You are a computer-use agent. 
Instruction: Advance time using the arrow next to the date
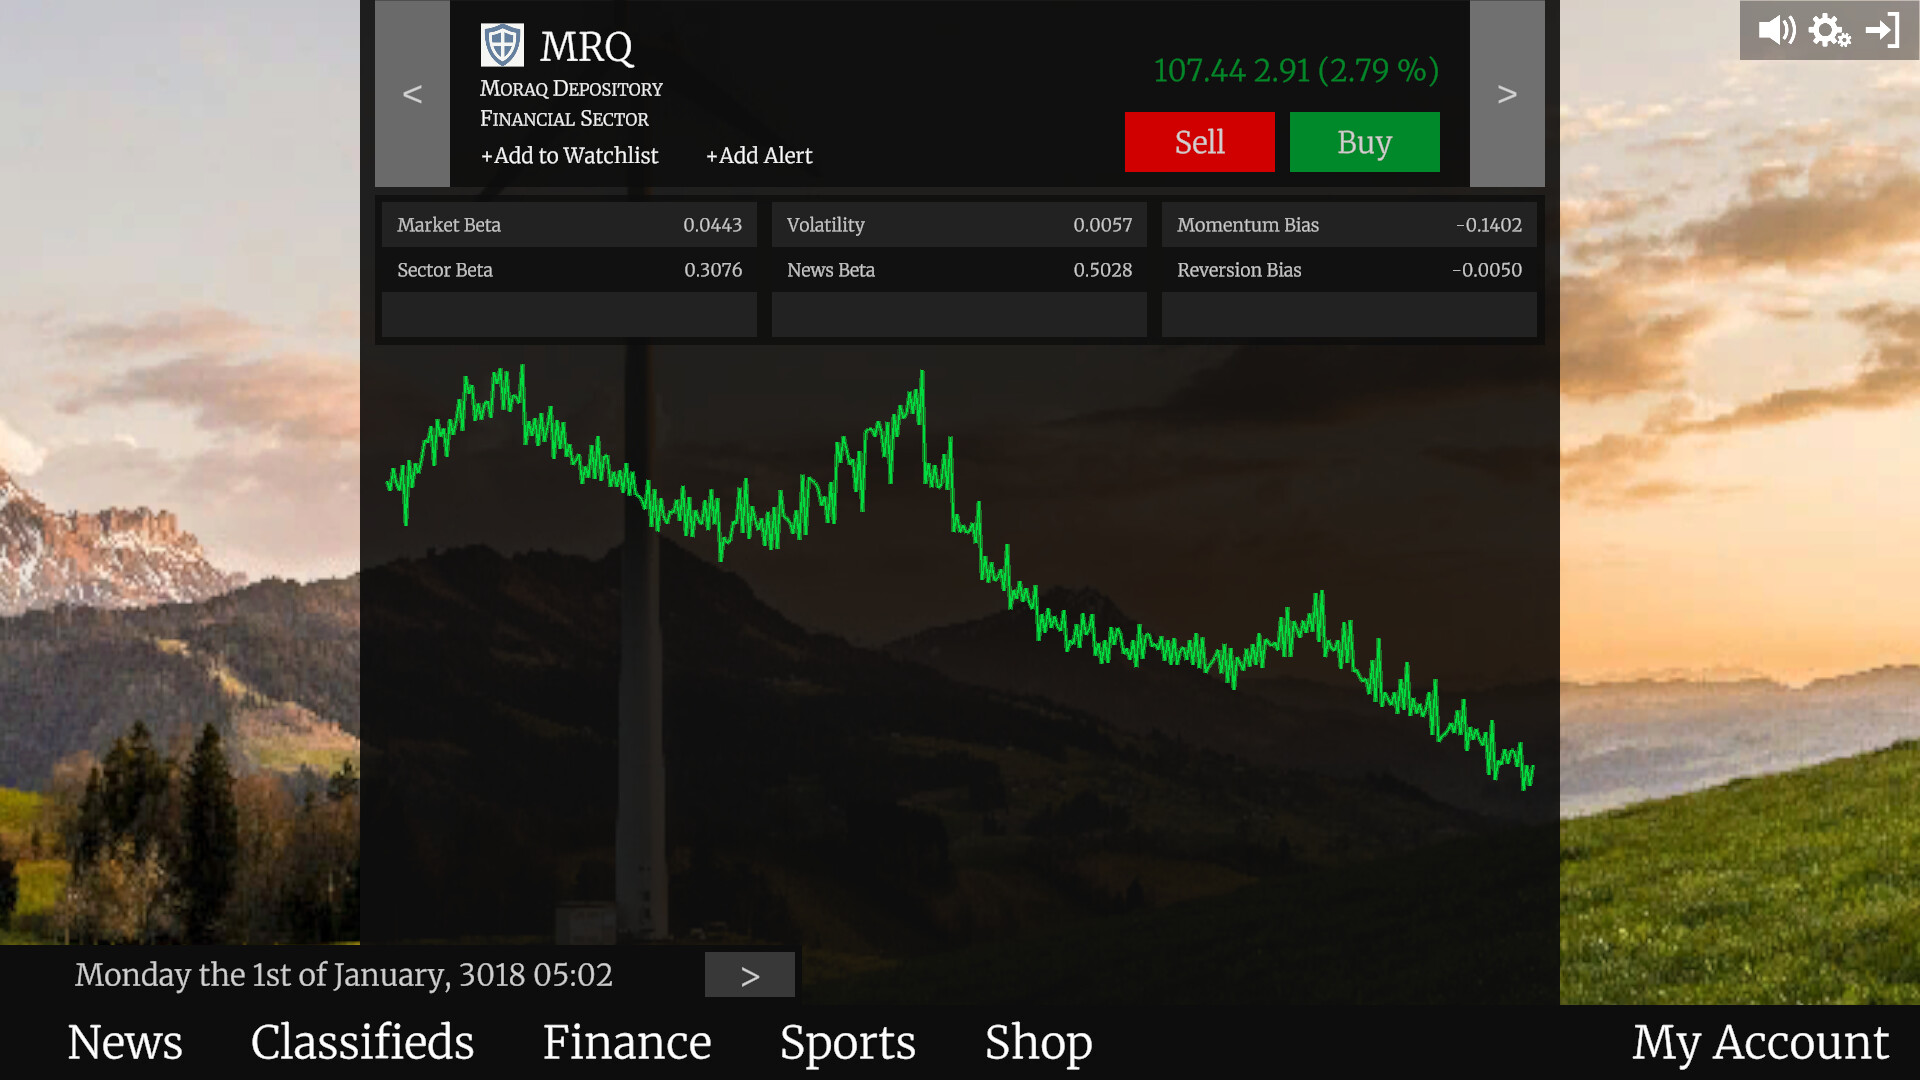(749, 974)
